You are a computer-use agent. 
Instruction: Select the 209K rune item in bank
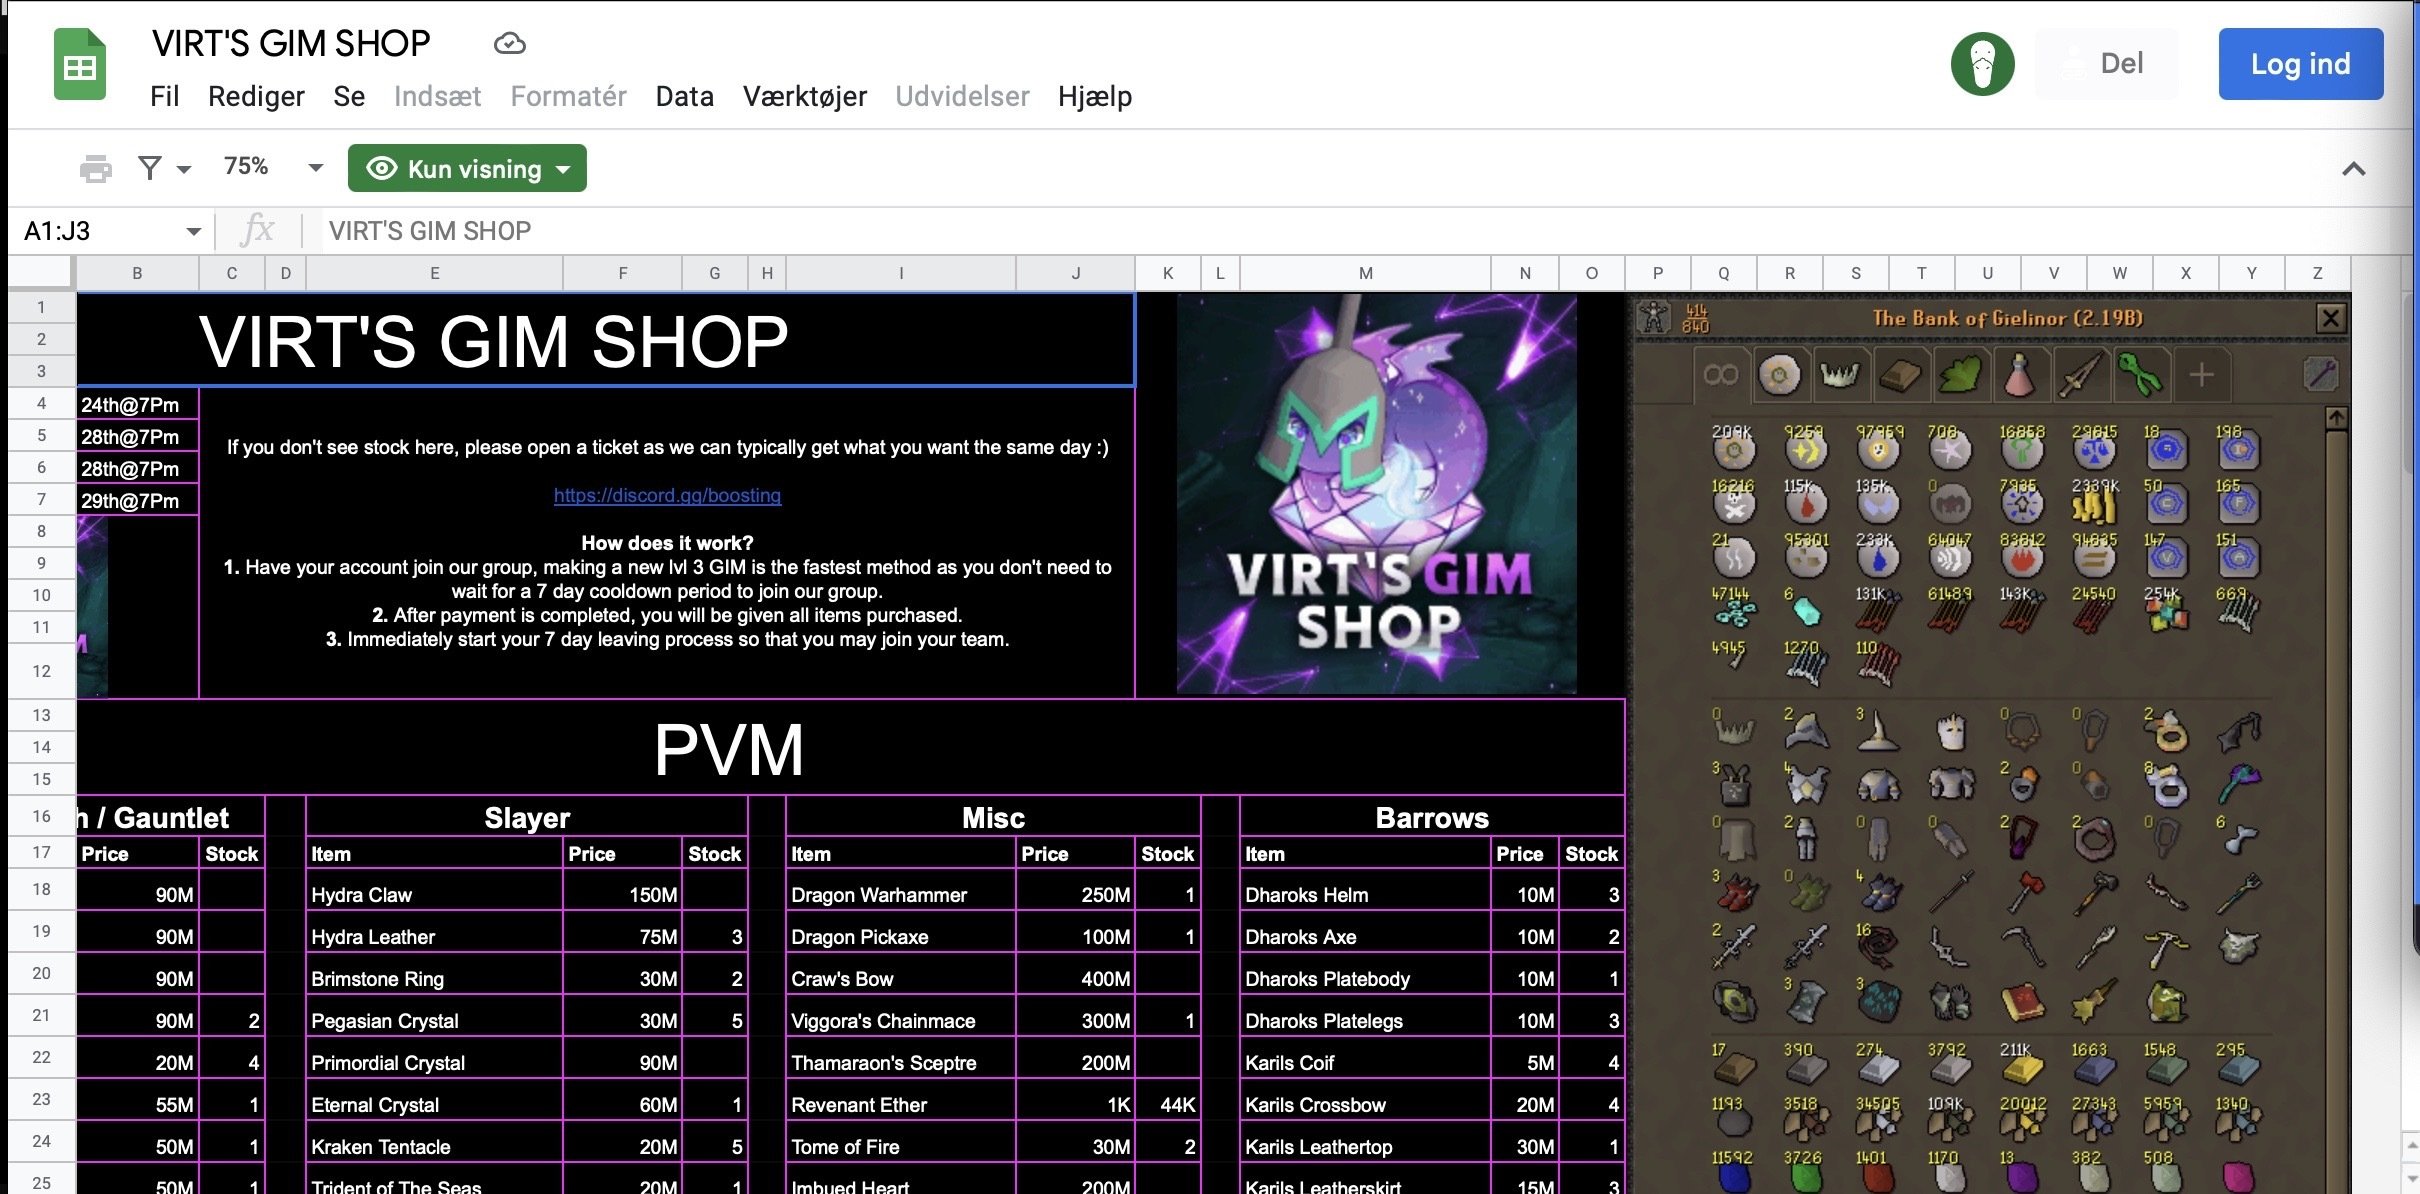pos(1734,446)
